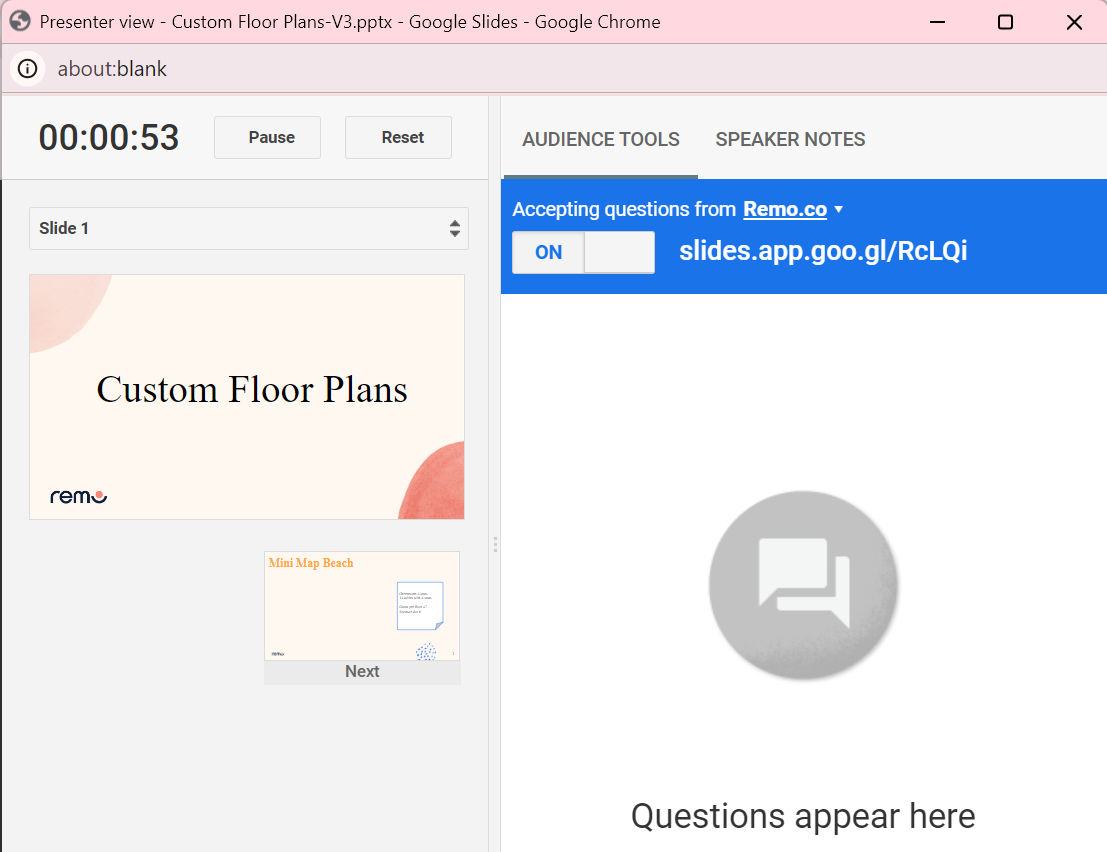Click the slides.app.goo.gl/RcLQi question link
This screenshot has height=852, width=1107.
pos(823,251)
